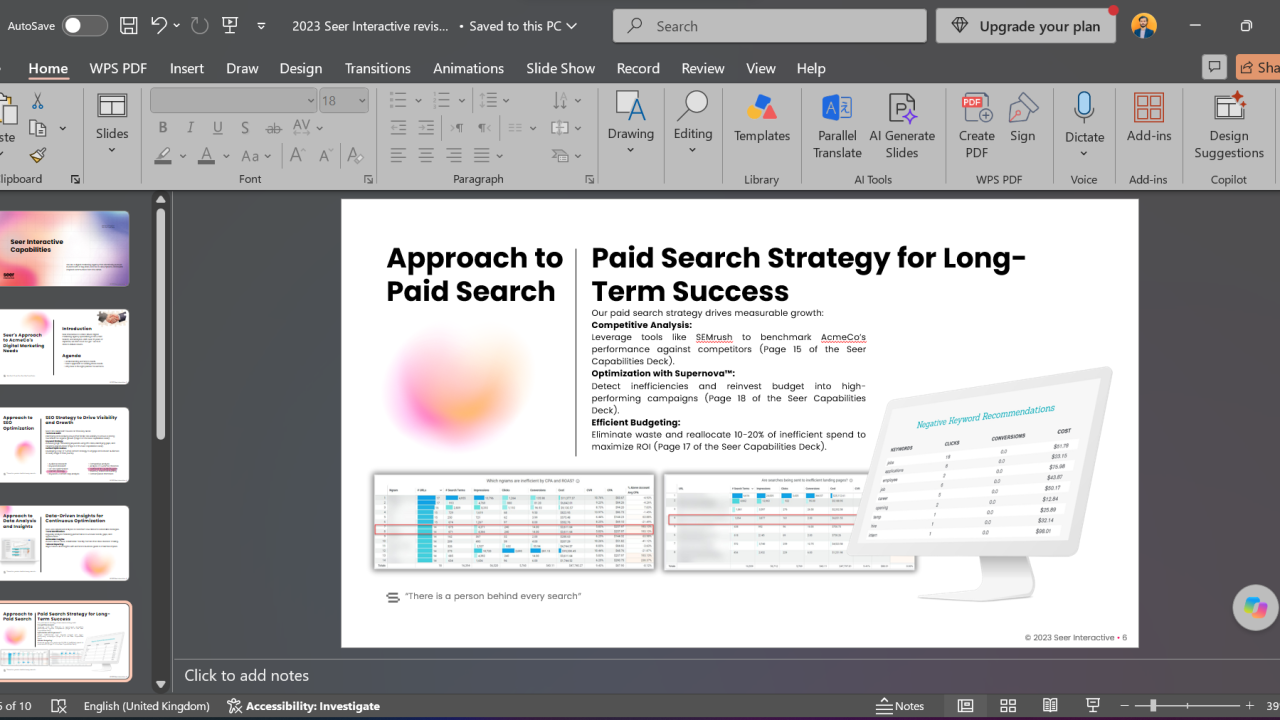Viewport: 1280px width, 720px height.
Task: Click the Create PDF icon
Action: 976,126
